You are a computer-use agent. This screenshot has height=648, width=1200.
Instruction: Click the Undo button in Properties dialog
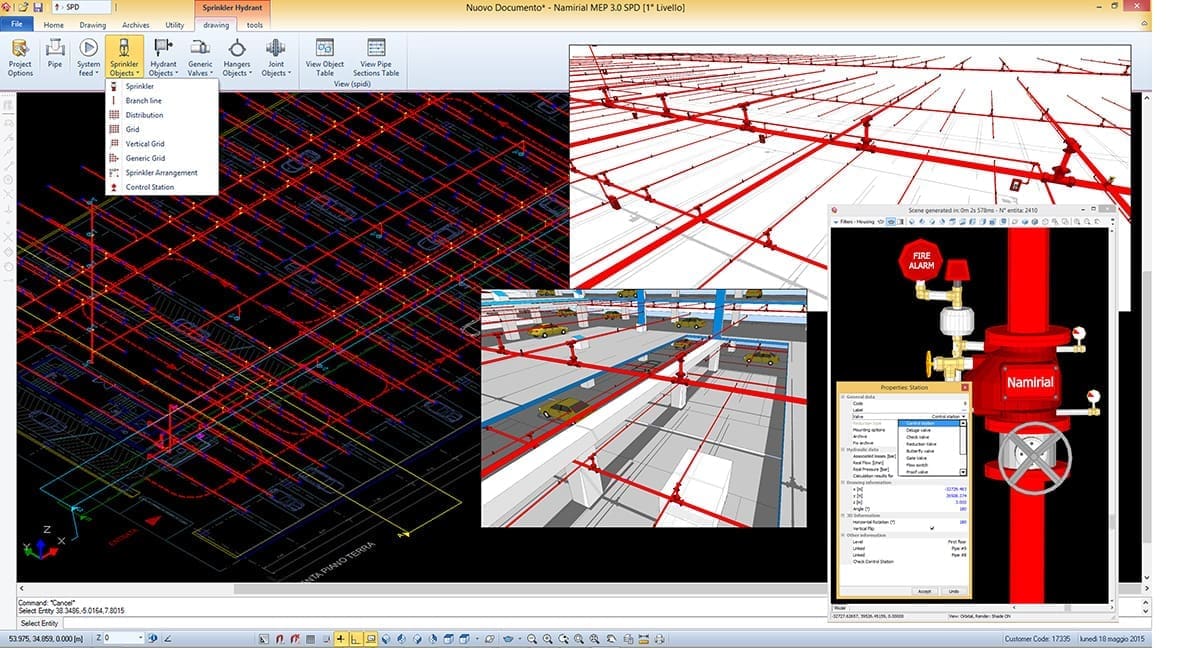pos(953,591)
